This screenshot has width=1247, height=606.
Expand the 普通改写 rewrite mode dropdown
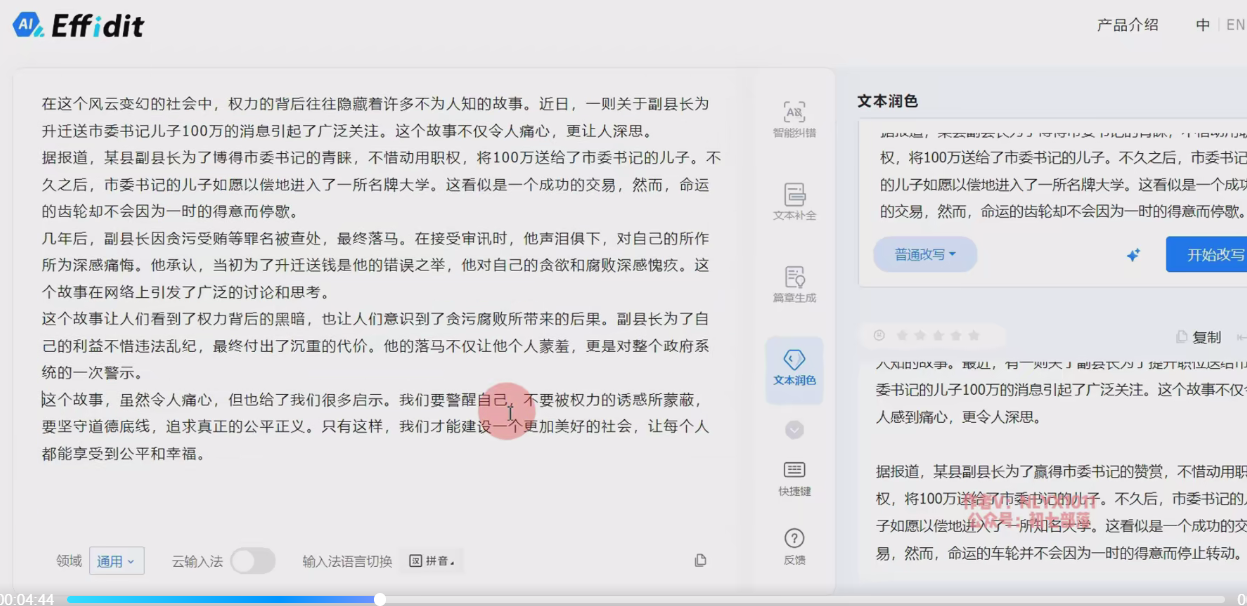point(924,255)
